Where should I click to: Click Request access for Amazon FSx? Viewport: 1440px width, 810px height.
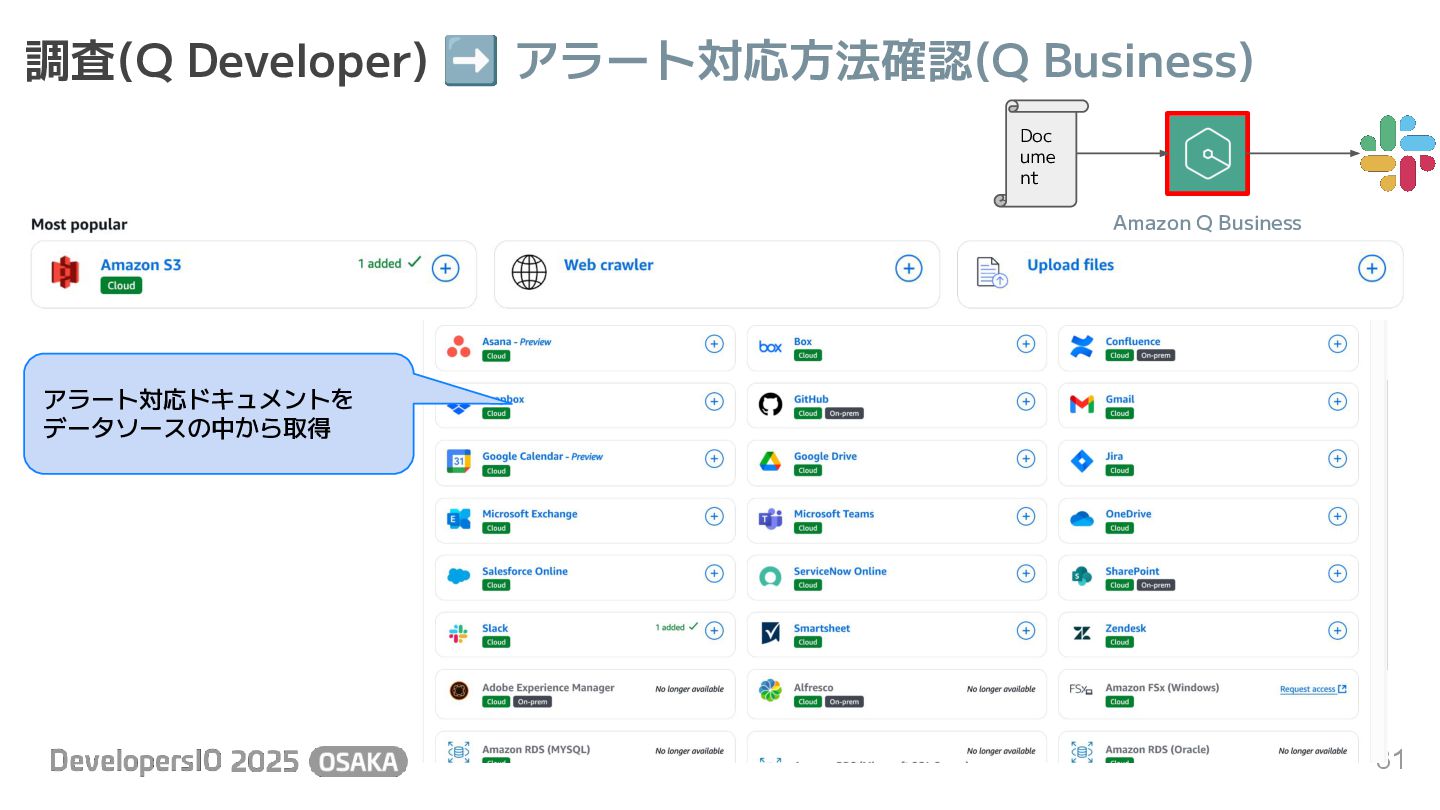click(1313, 689)
